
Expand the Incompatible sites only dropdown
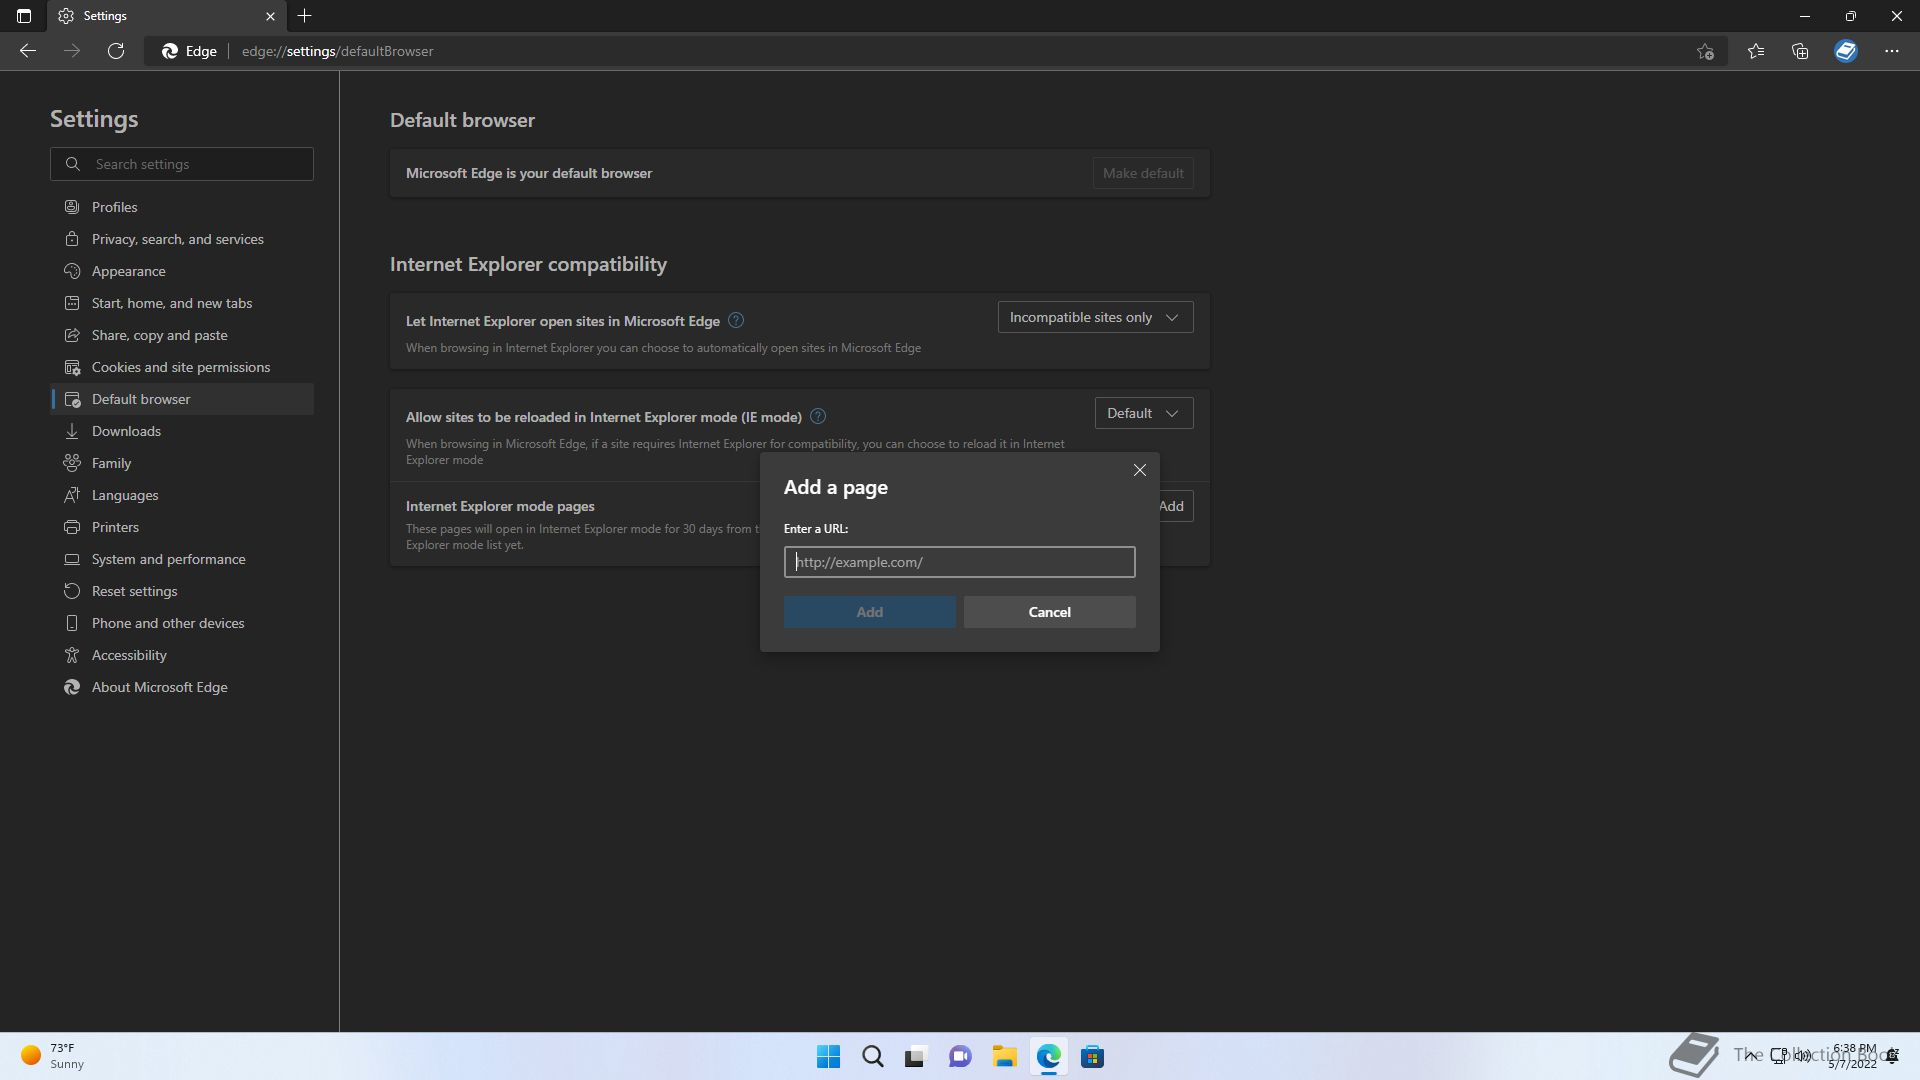(1095, 317)
